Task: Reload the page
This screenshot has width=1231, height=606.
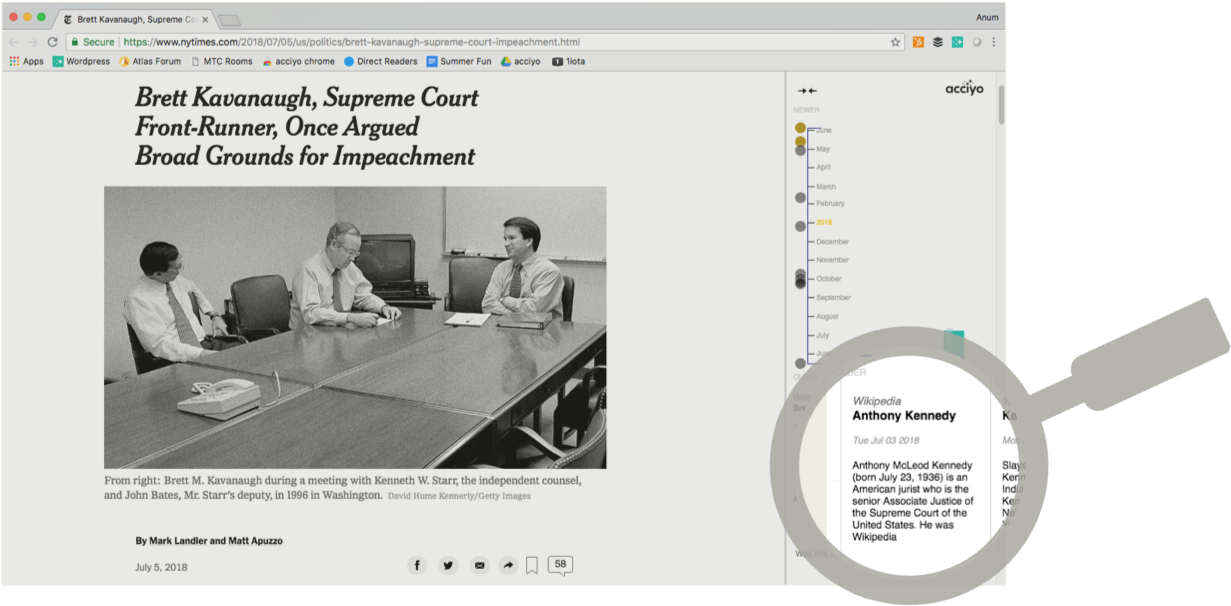Action: 52,42
